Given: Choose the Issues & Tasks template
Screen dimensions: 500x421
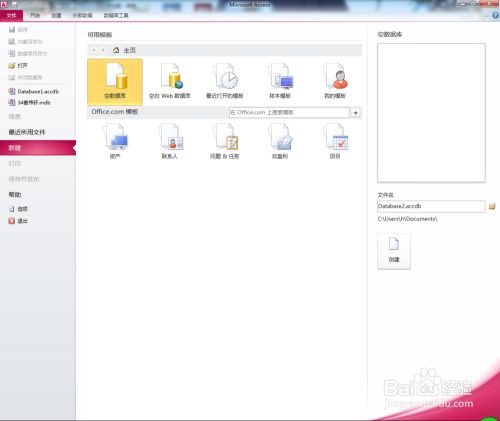Looking at the screenshot, I should [225, 141].
